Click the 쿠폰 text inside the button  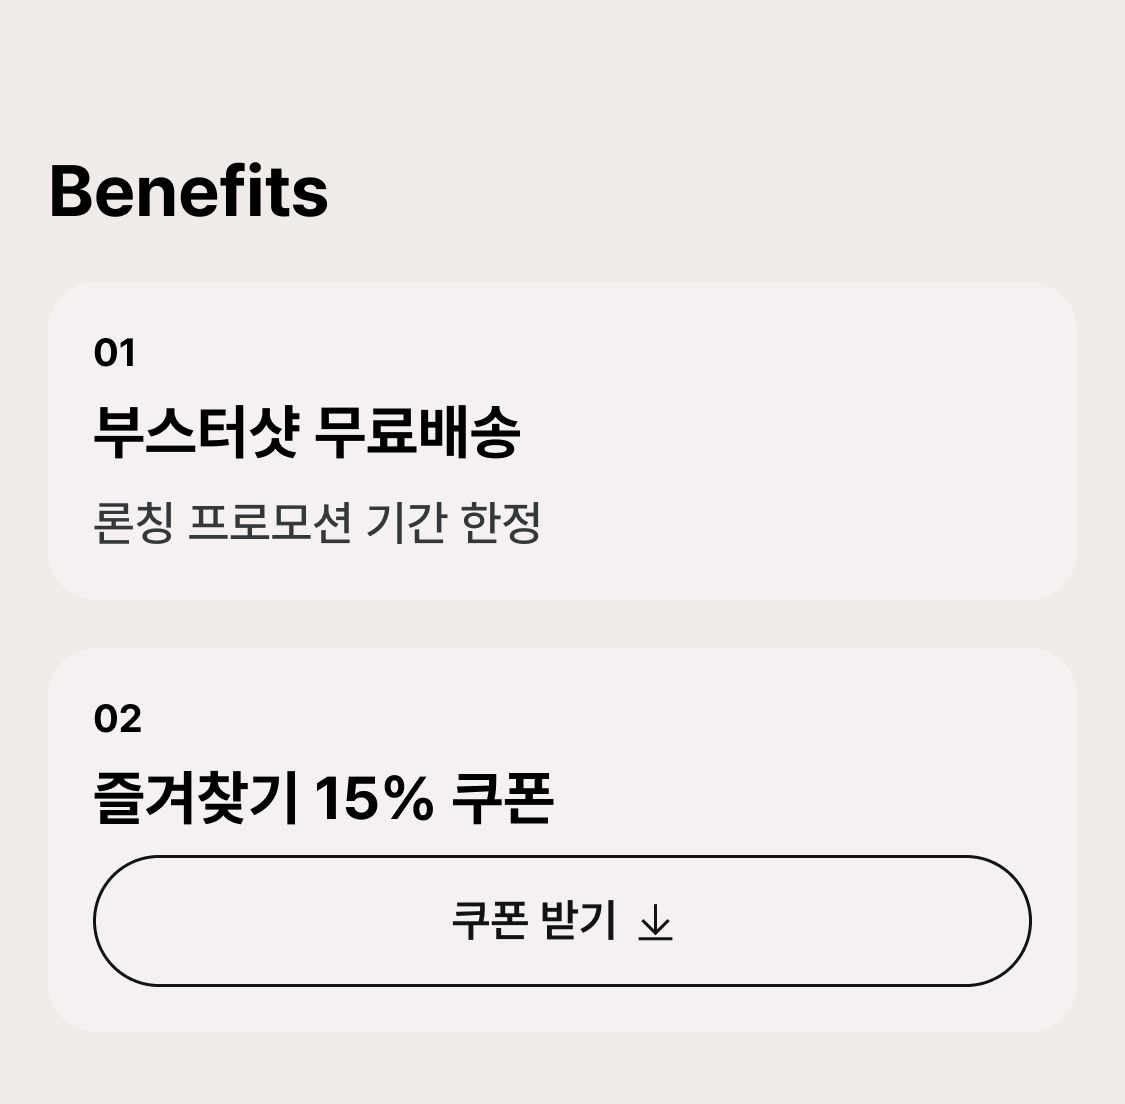coord(489,920)
